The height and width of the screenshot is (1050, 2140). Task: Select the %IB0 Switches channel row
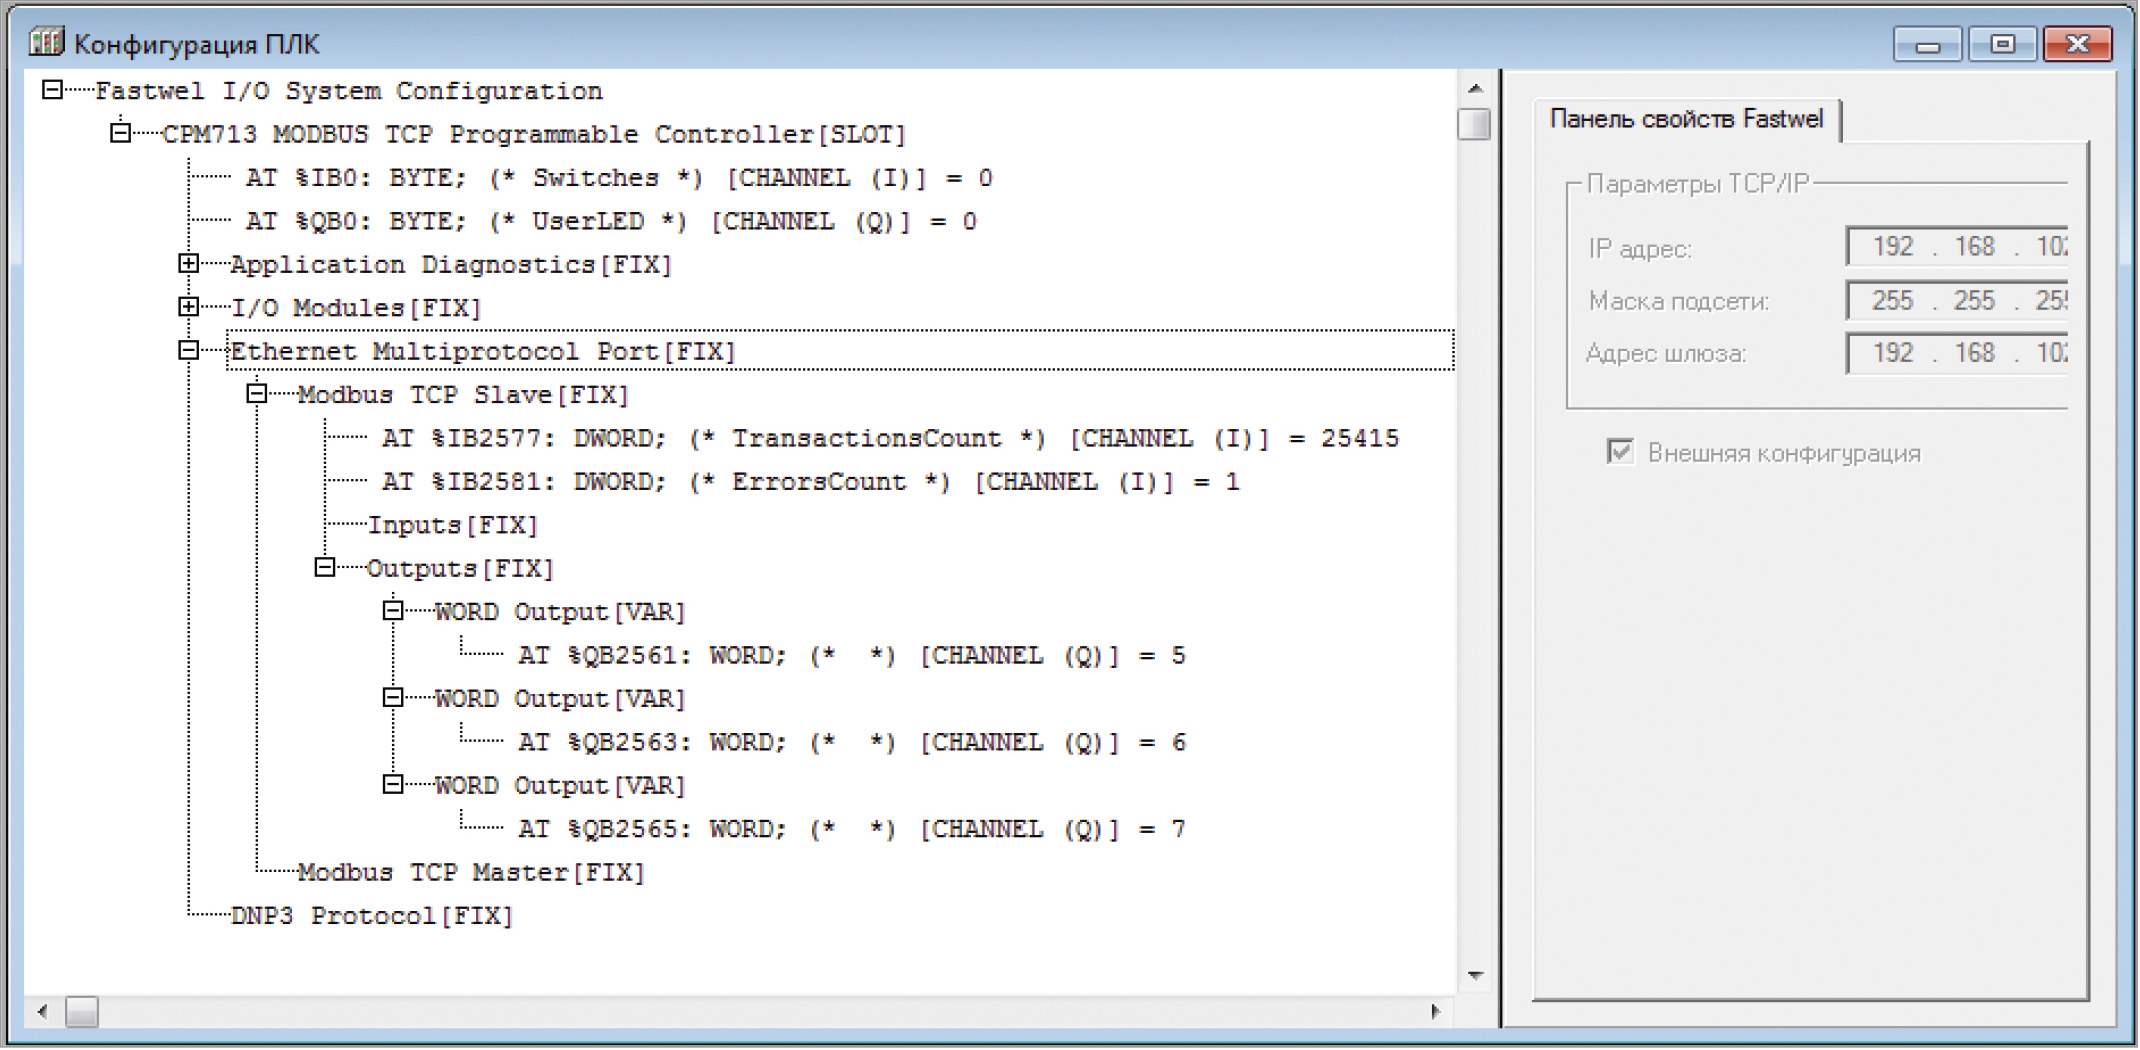tap(619, 178)
